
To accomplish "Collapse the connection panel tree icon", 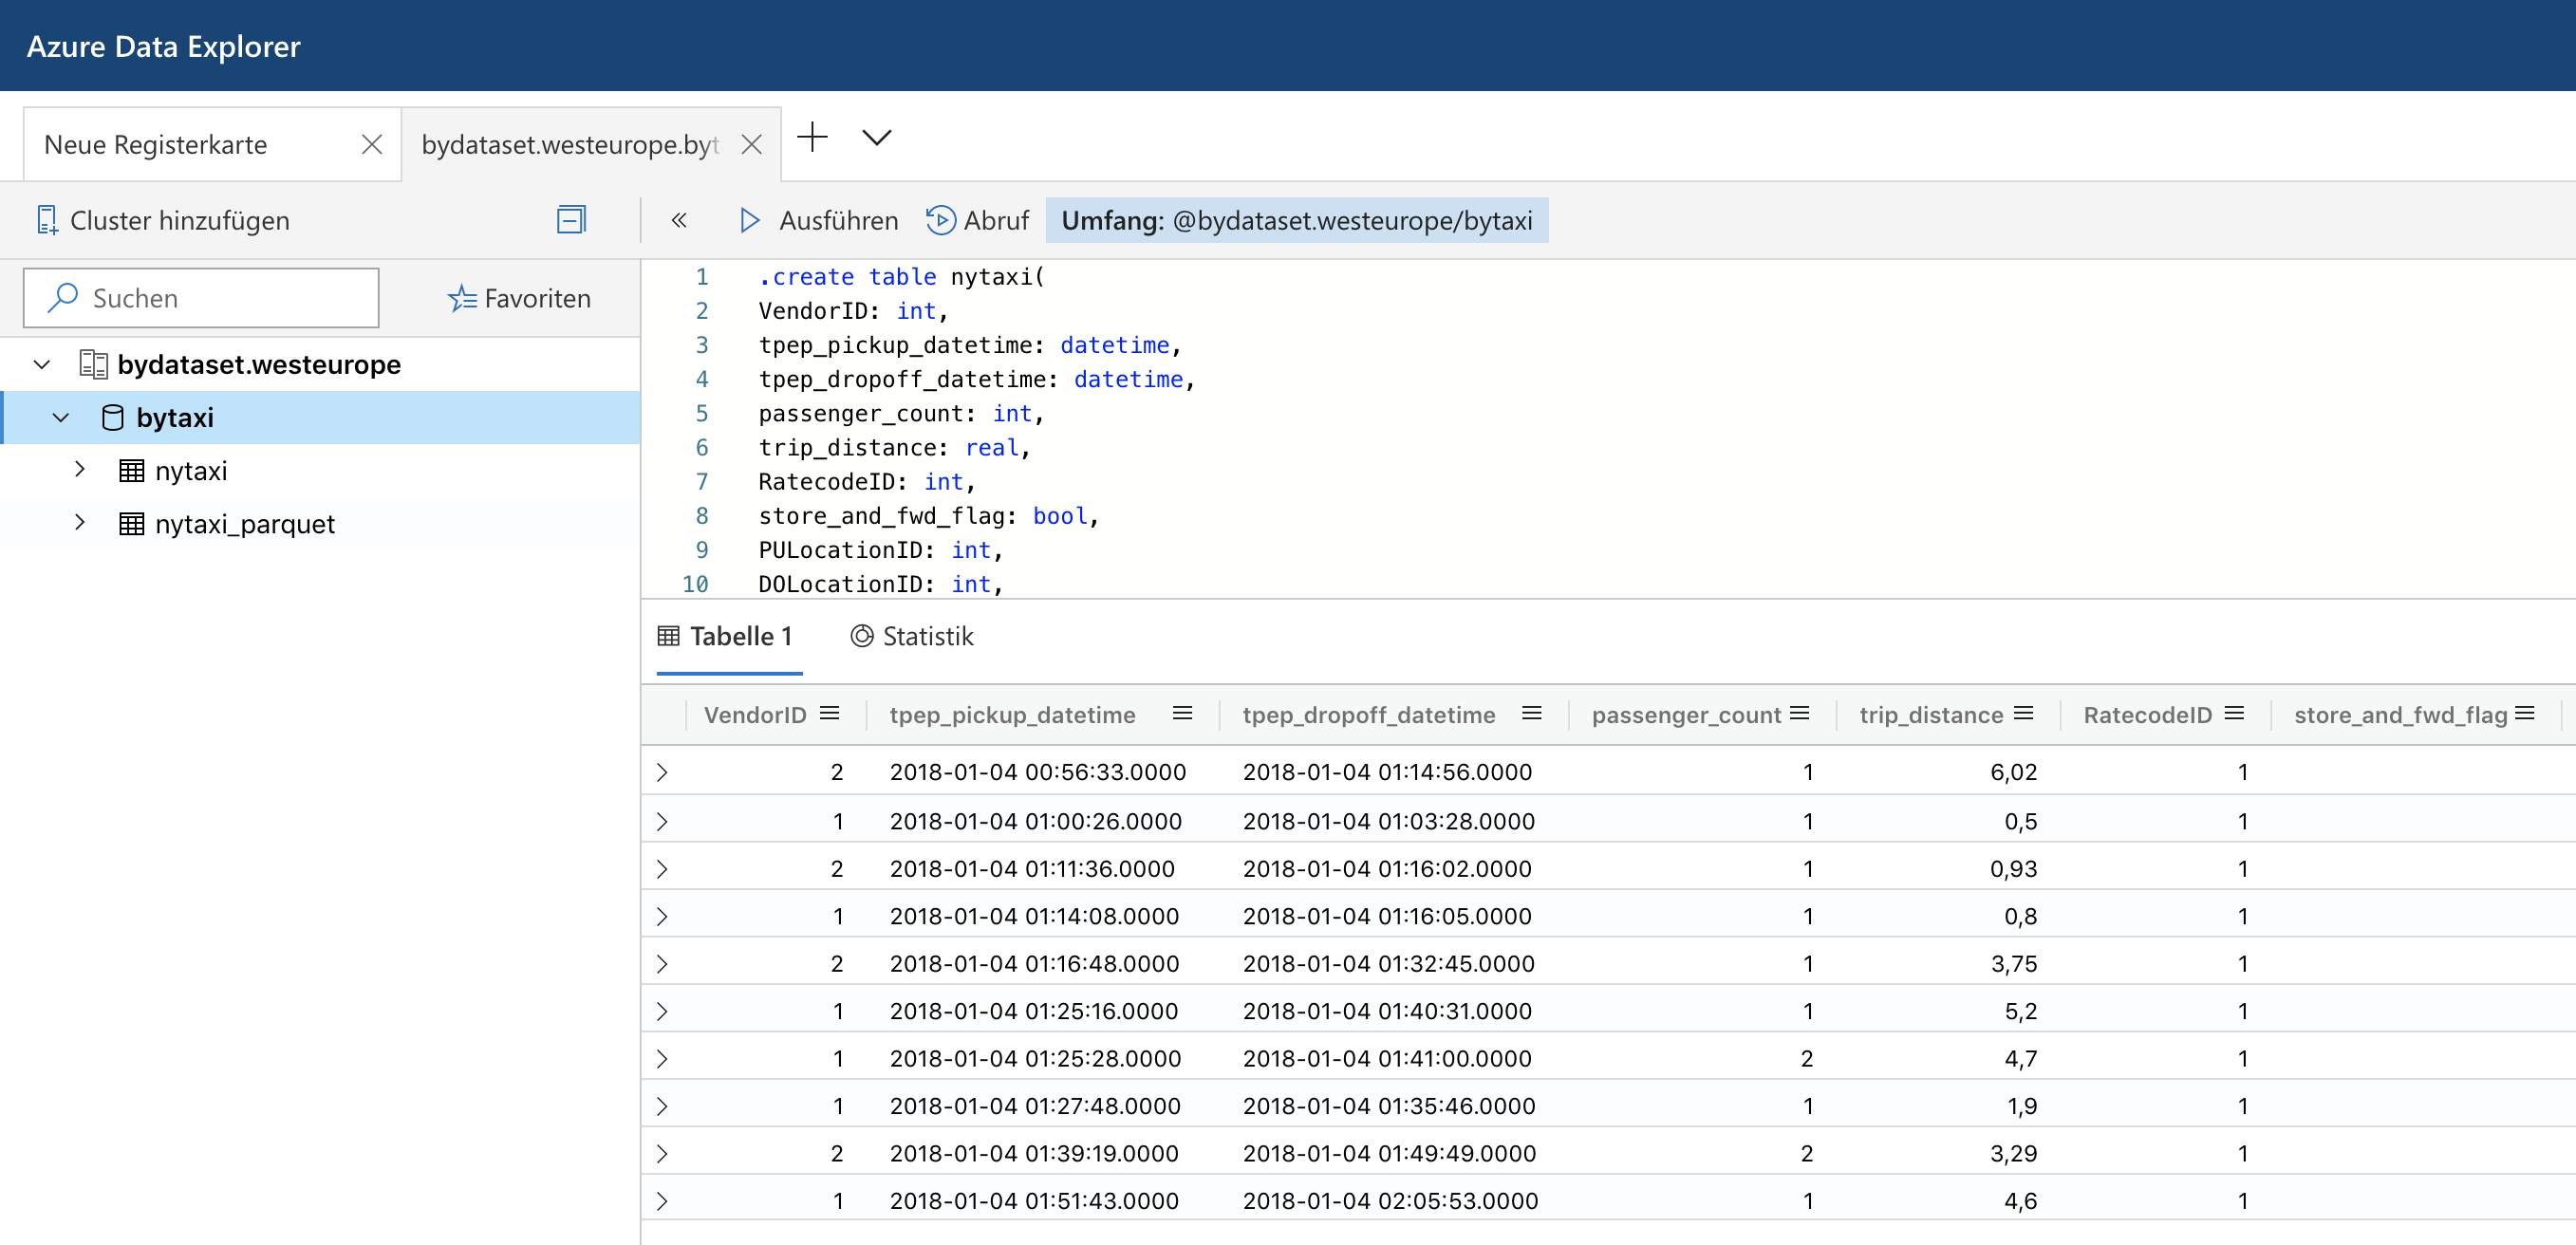I will [571, 219].
